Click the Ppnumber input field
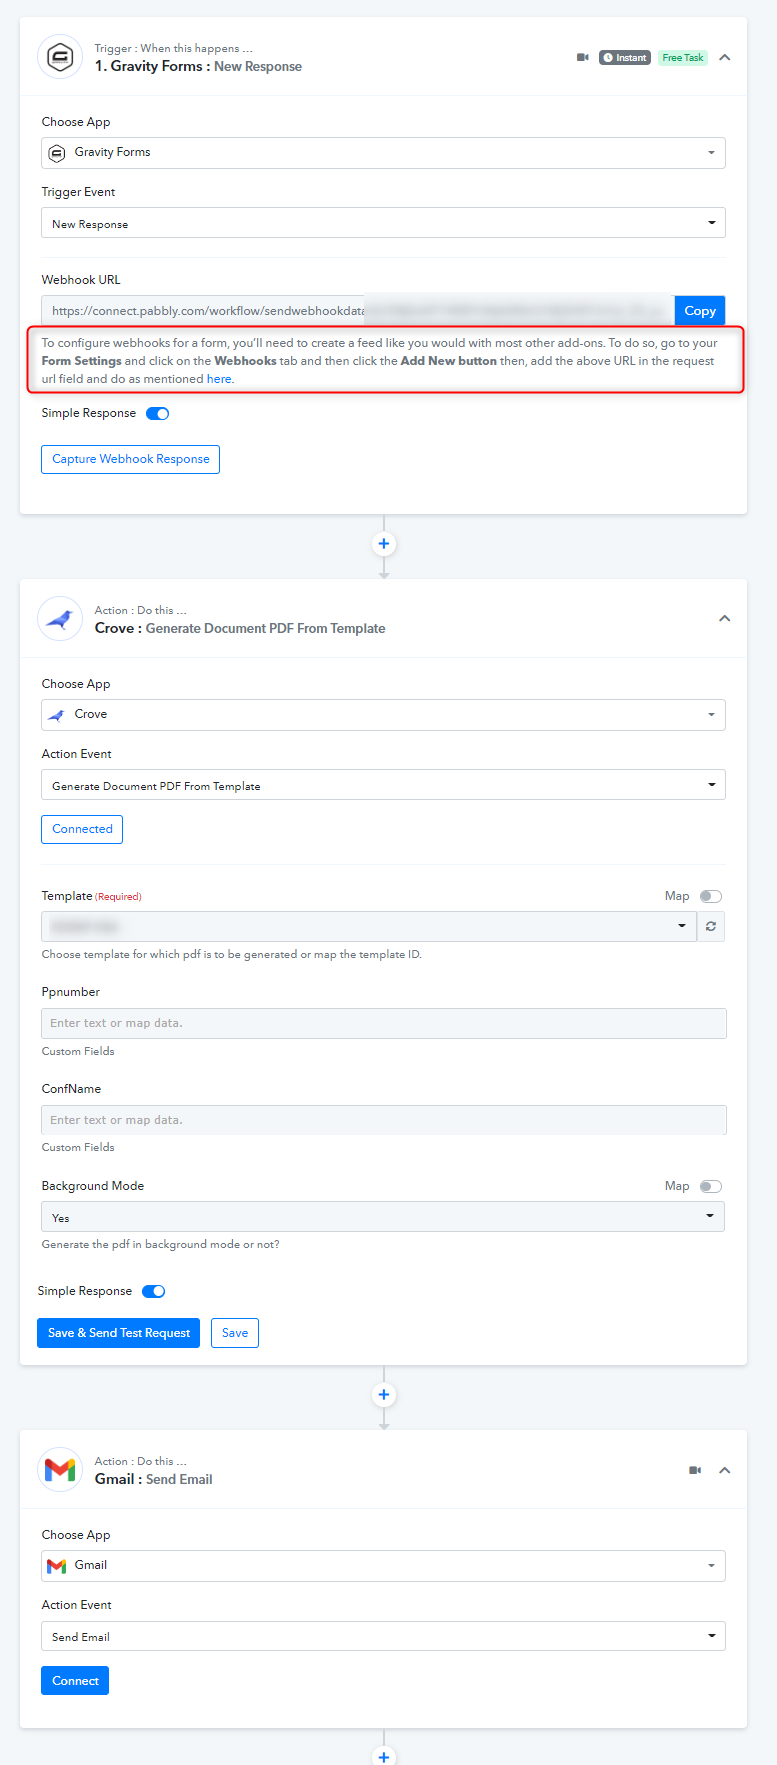 (x=383, y=1023)
